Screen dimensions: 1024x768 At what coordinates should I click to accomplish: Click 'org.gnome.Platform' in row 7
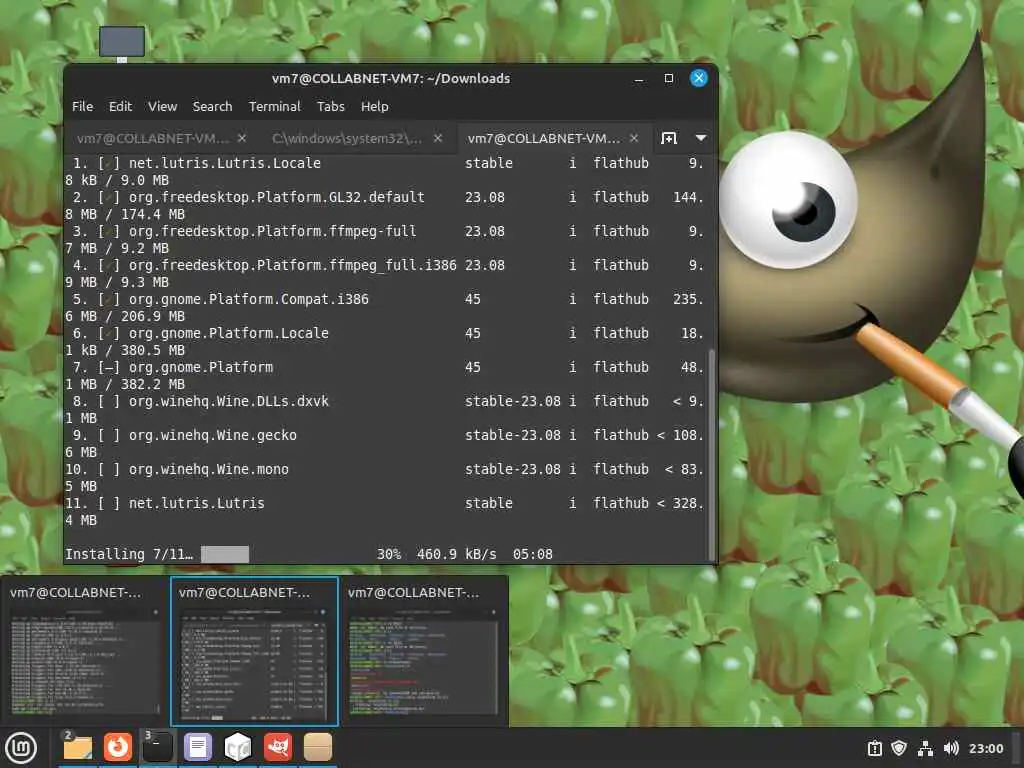pyautogui.click(x=200, y=367)
